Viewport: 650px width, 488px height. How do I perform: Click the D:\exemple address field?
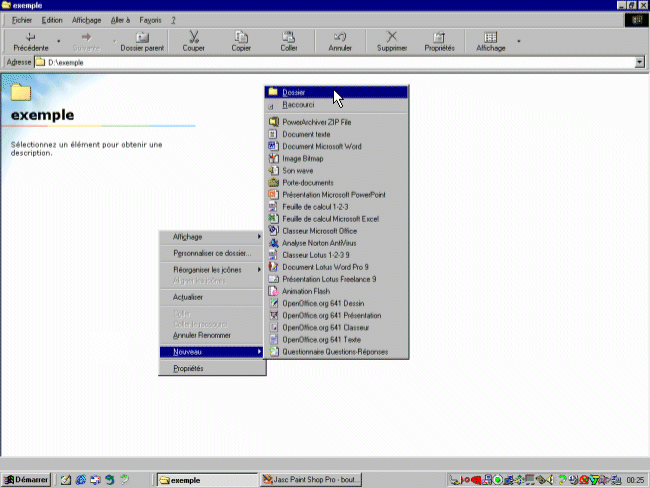tap(334, 62)
